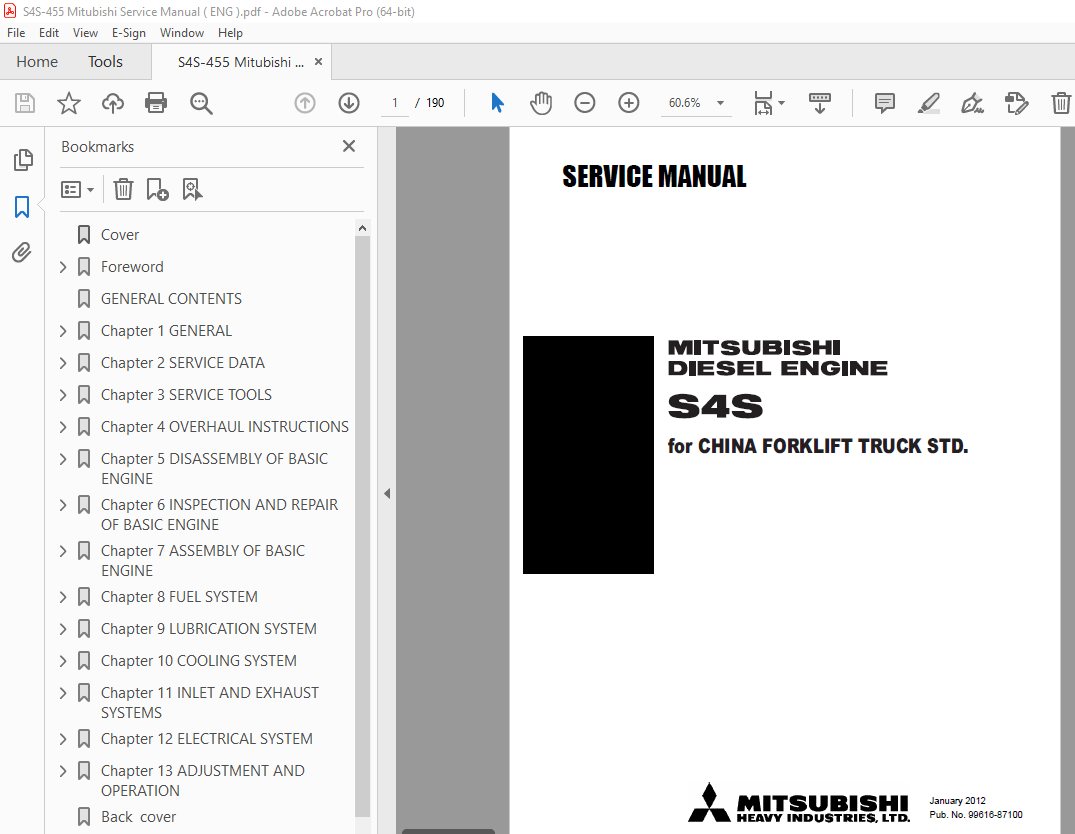Click the upload to cloud icon
1075x834 pixels.
coord(112,103)
